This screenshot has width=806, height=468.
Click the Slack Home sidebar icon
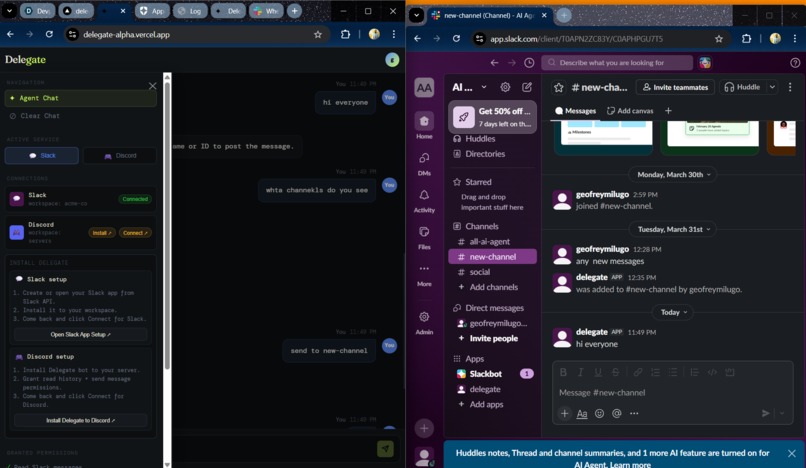click(x=424, y=121)
